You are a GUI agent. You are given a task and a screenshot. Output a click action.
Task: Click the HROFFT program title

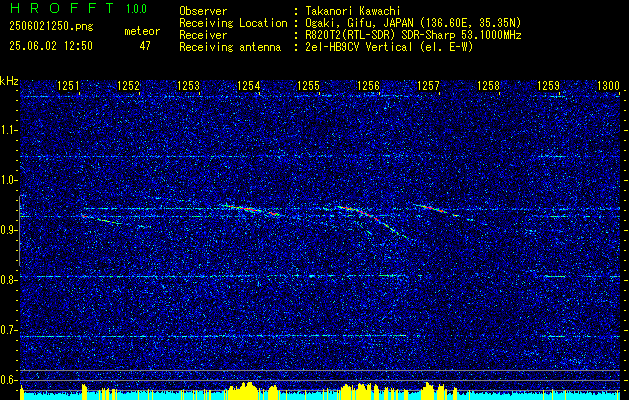click(62, 8)
